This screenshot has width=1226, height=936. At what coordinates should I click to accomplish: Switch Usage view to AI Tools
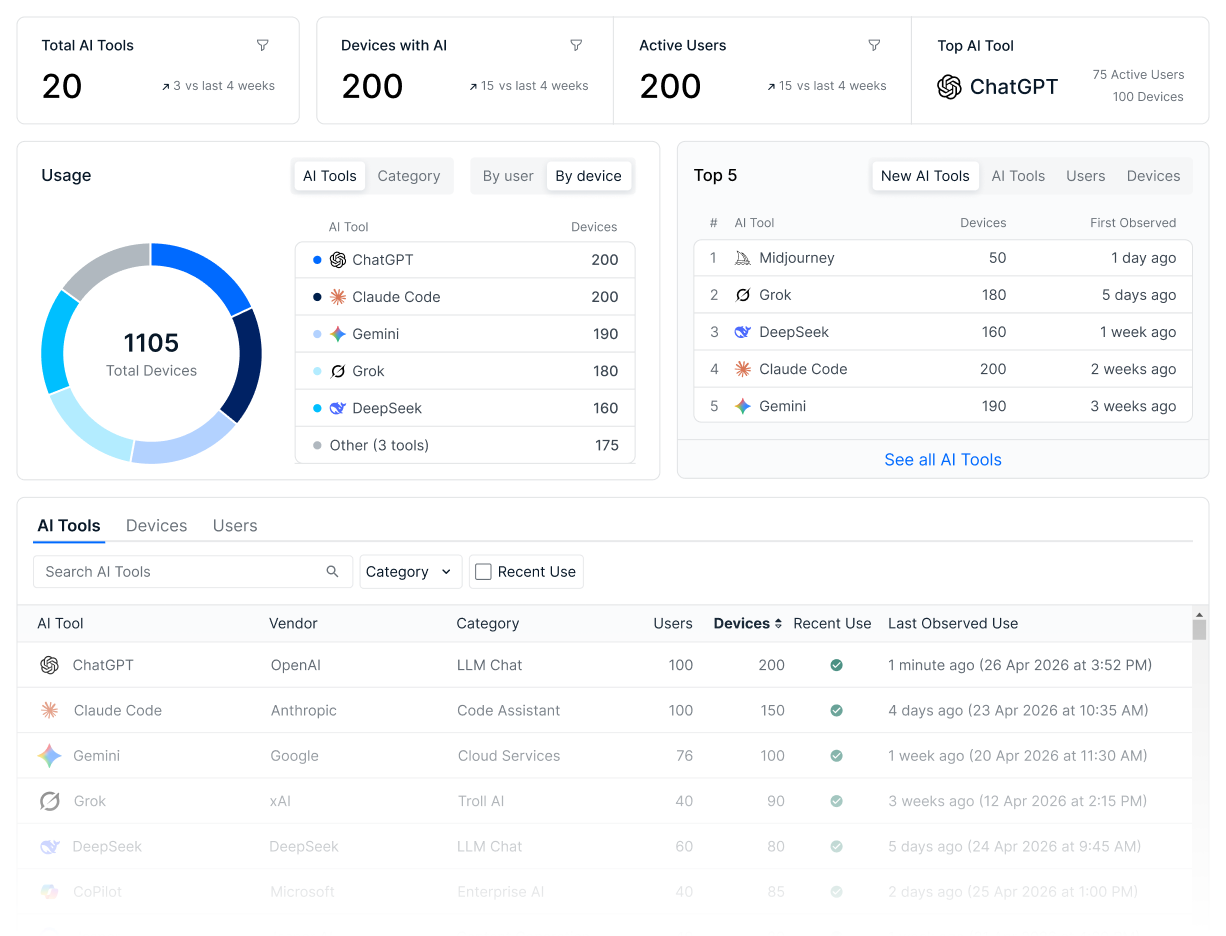tap(330, 176)
